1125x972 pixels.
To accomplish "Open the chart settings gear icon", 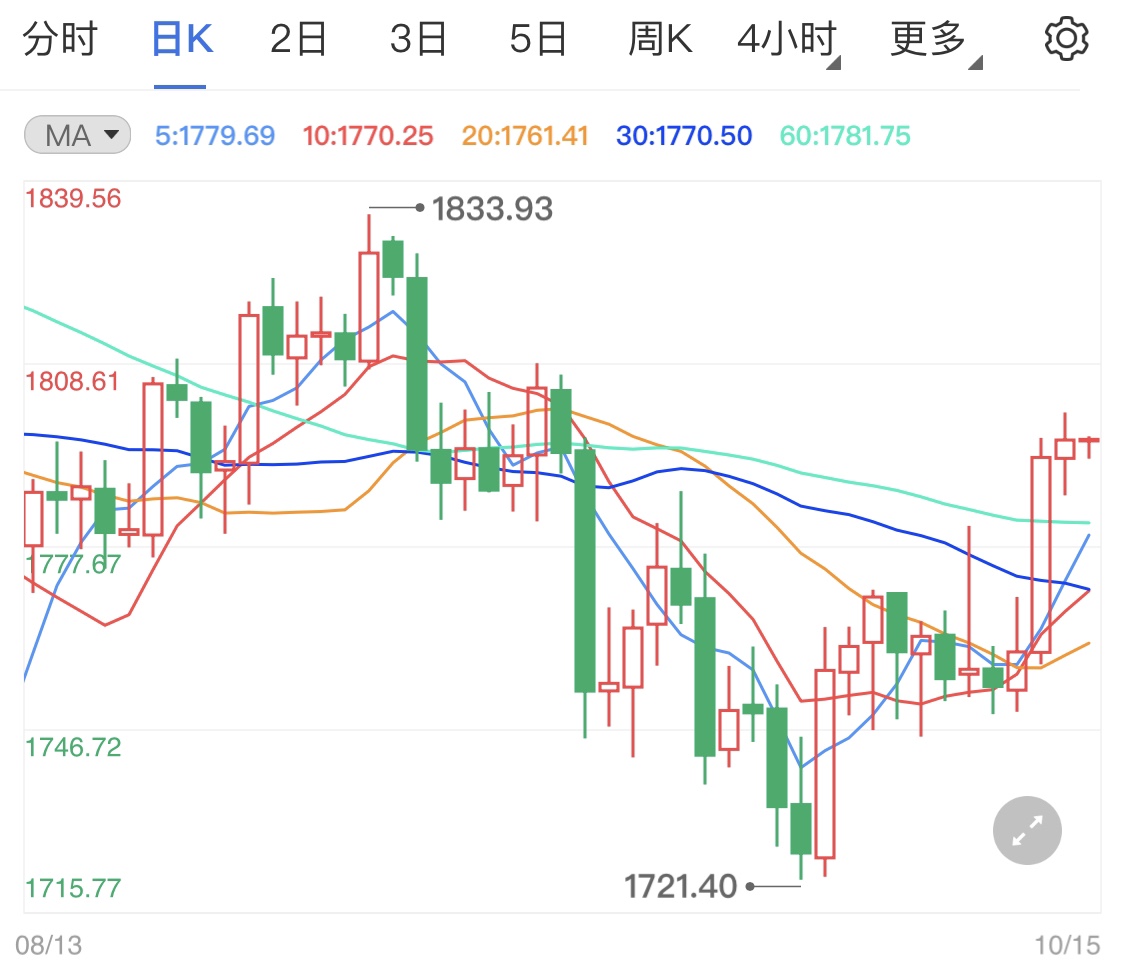I will point(1067,38).
